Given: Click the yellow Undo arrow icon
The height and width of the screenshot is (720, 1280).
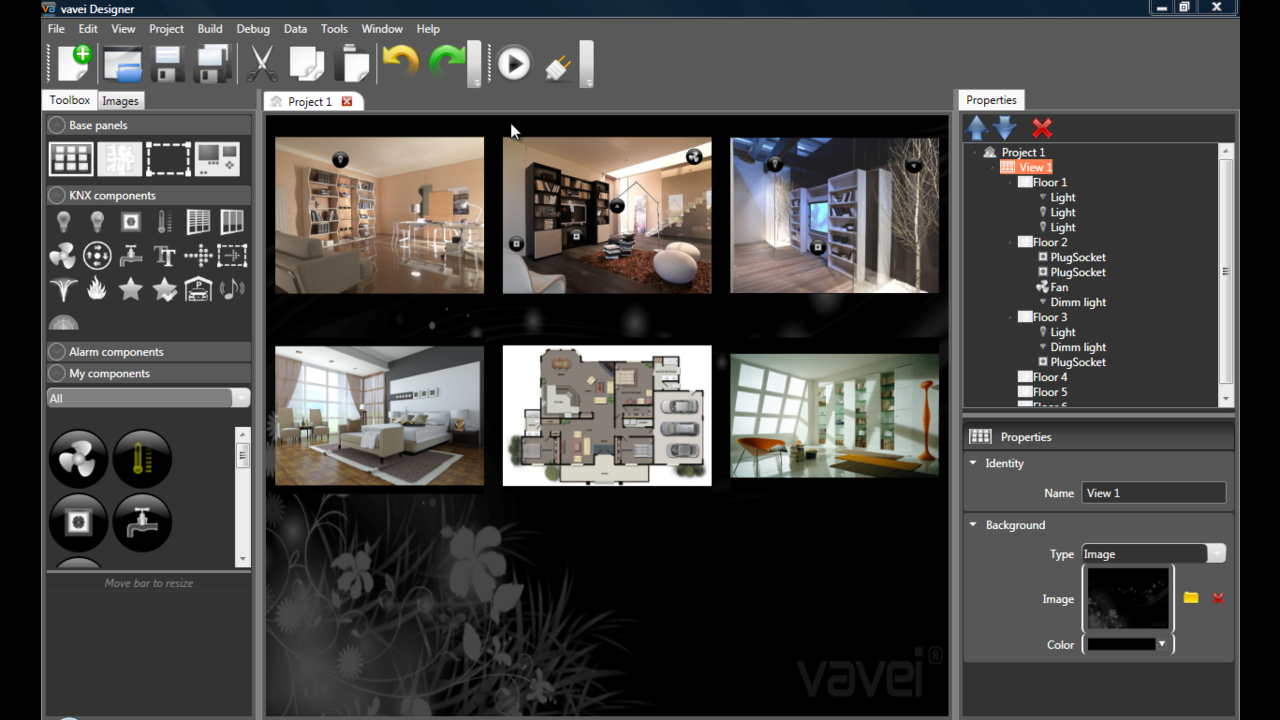Looking at the screenshot, I should [401, 63].
